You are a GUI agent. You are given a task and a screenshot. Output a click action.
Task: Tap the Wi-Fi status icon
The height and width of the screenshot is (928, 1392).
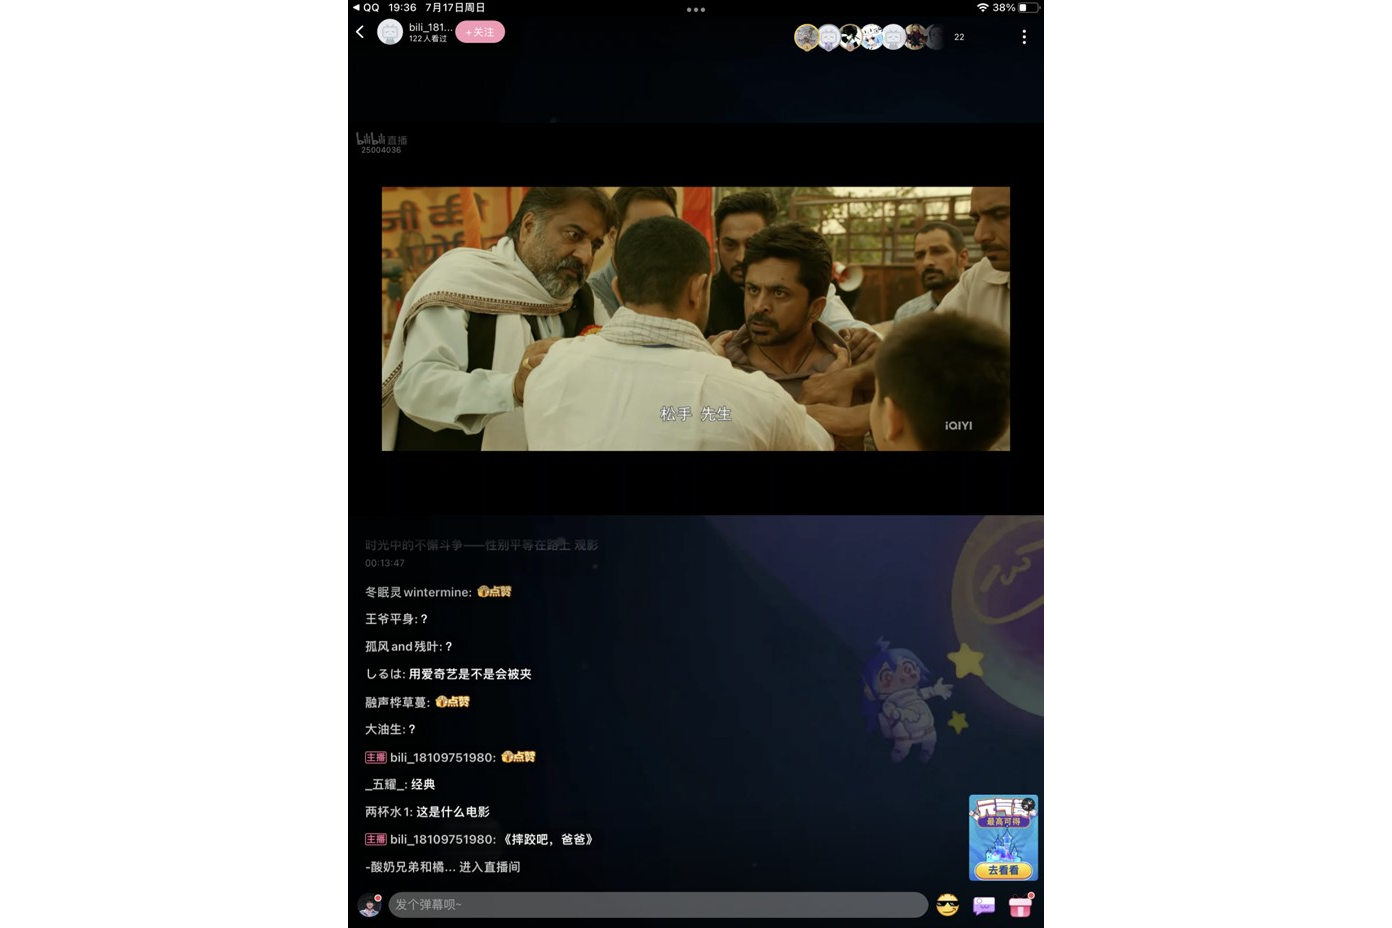[983, 7]
